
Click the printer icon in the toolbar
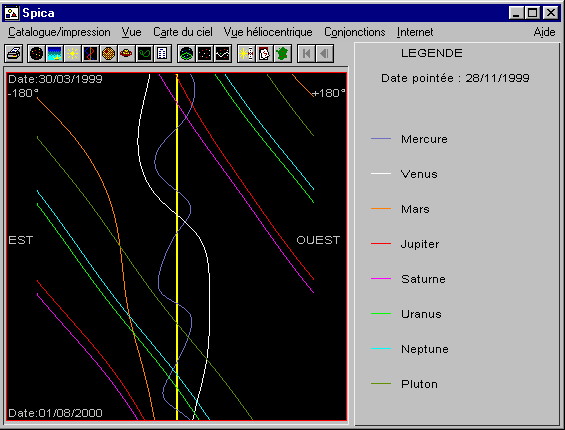tap(14, 54)
